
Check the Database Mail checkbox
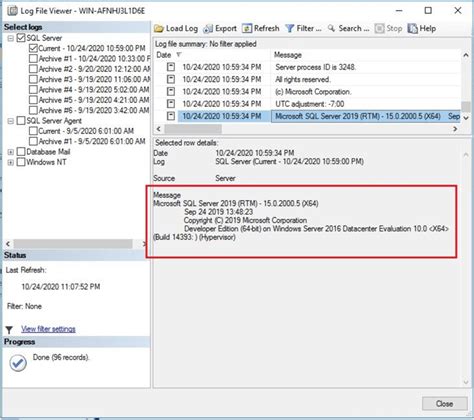pos(21,152)
